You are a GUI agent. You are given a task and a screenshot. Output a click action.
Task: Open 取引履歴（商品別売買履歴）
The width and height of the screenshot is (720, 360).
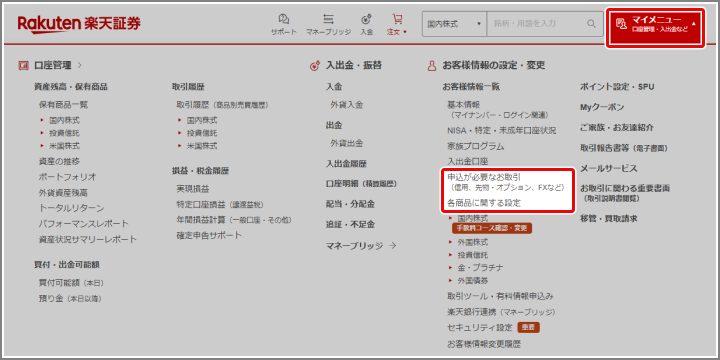tap(223, 105)
